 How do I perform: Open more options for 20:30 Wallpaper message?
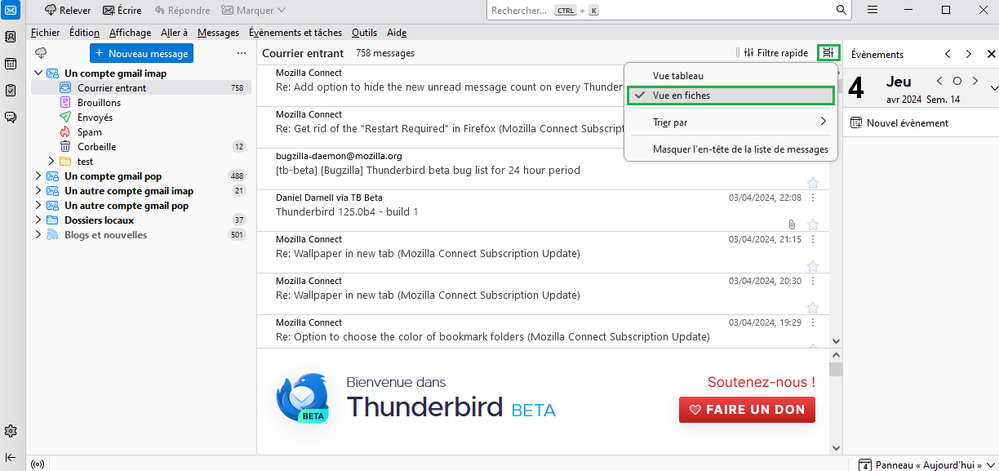[x=812, y=280]
